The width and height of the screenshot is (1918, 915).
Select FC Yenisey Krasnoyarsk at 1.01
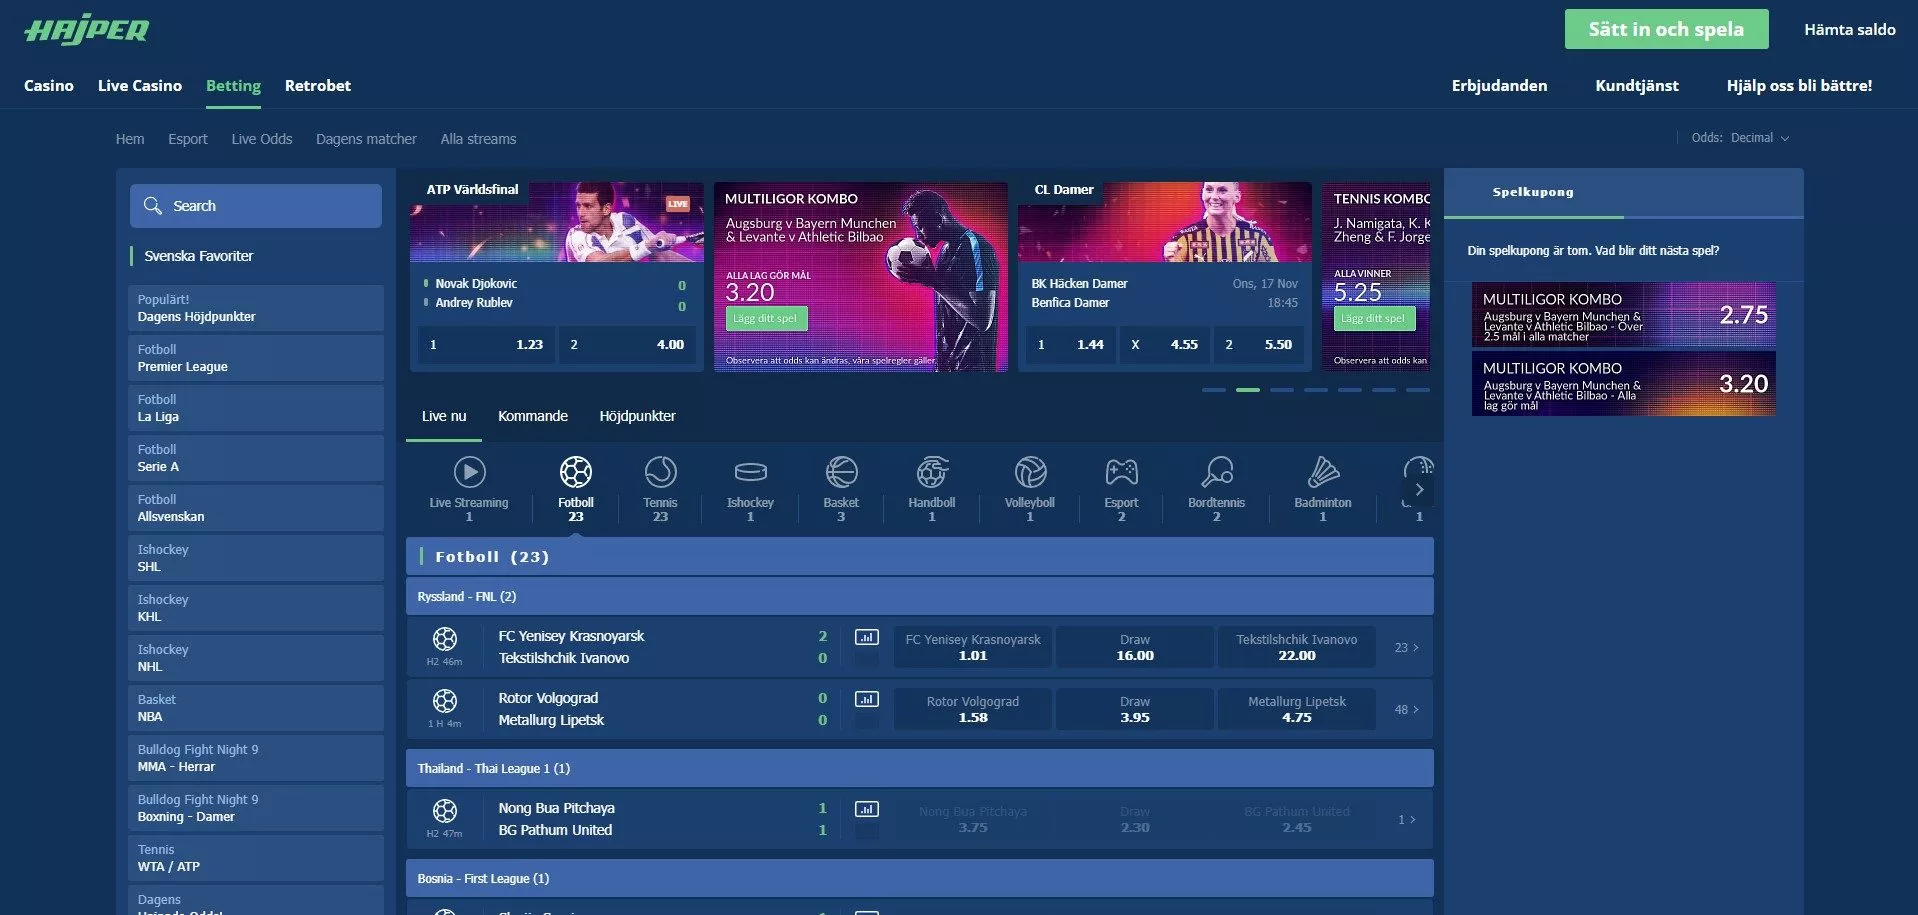973,647
